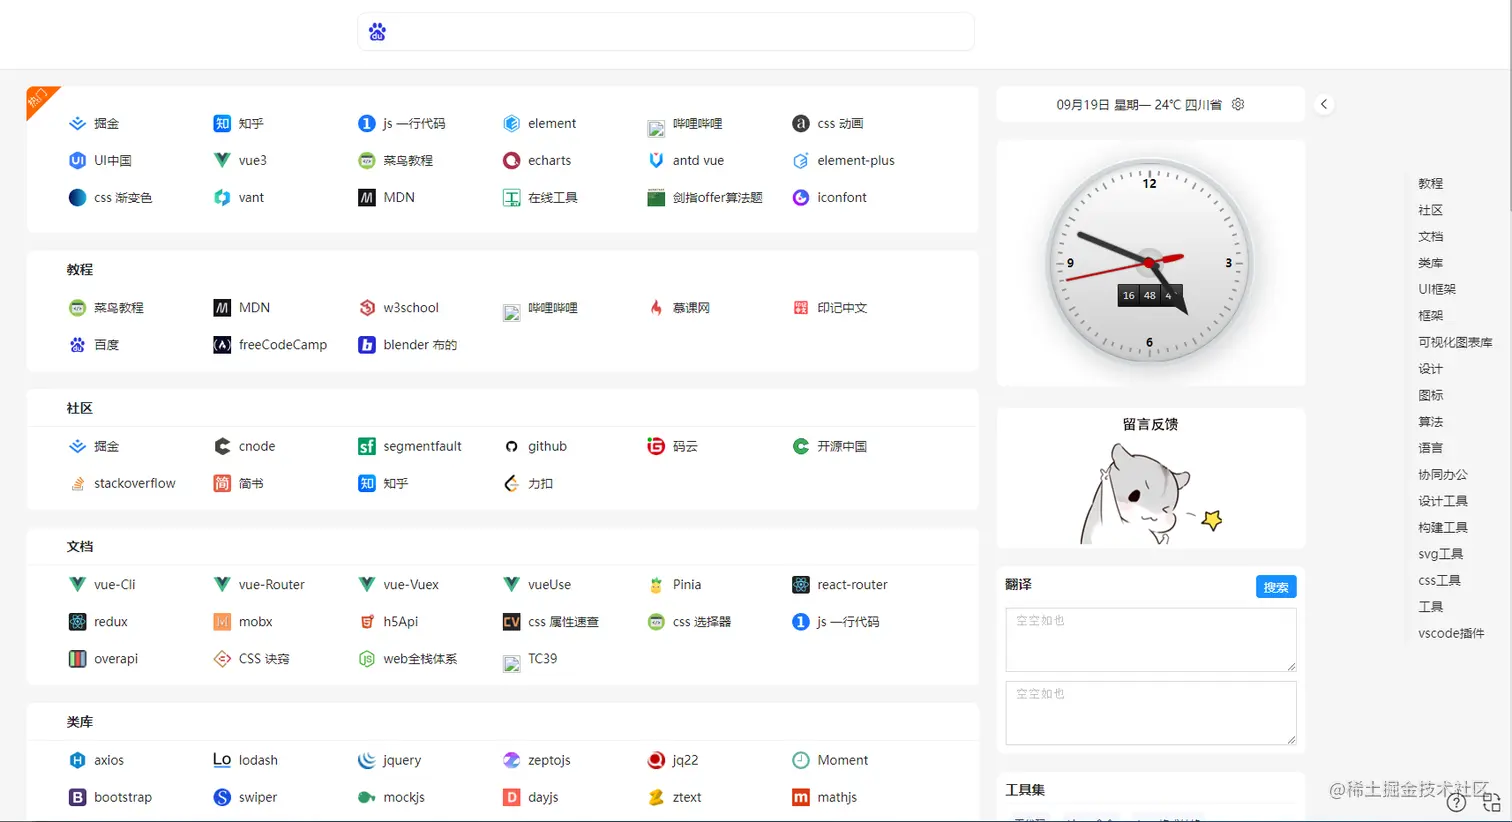The image size is (1512, 822).
Task: Click the hamster 留言反馈 feedback image
Action: [x=1150, y=492]
